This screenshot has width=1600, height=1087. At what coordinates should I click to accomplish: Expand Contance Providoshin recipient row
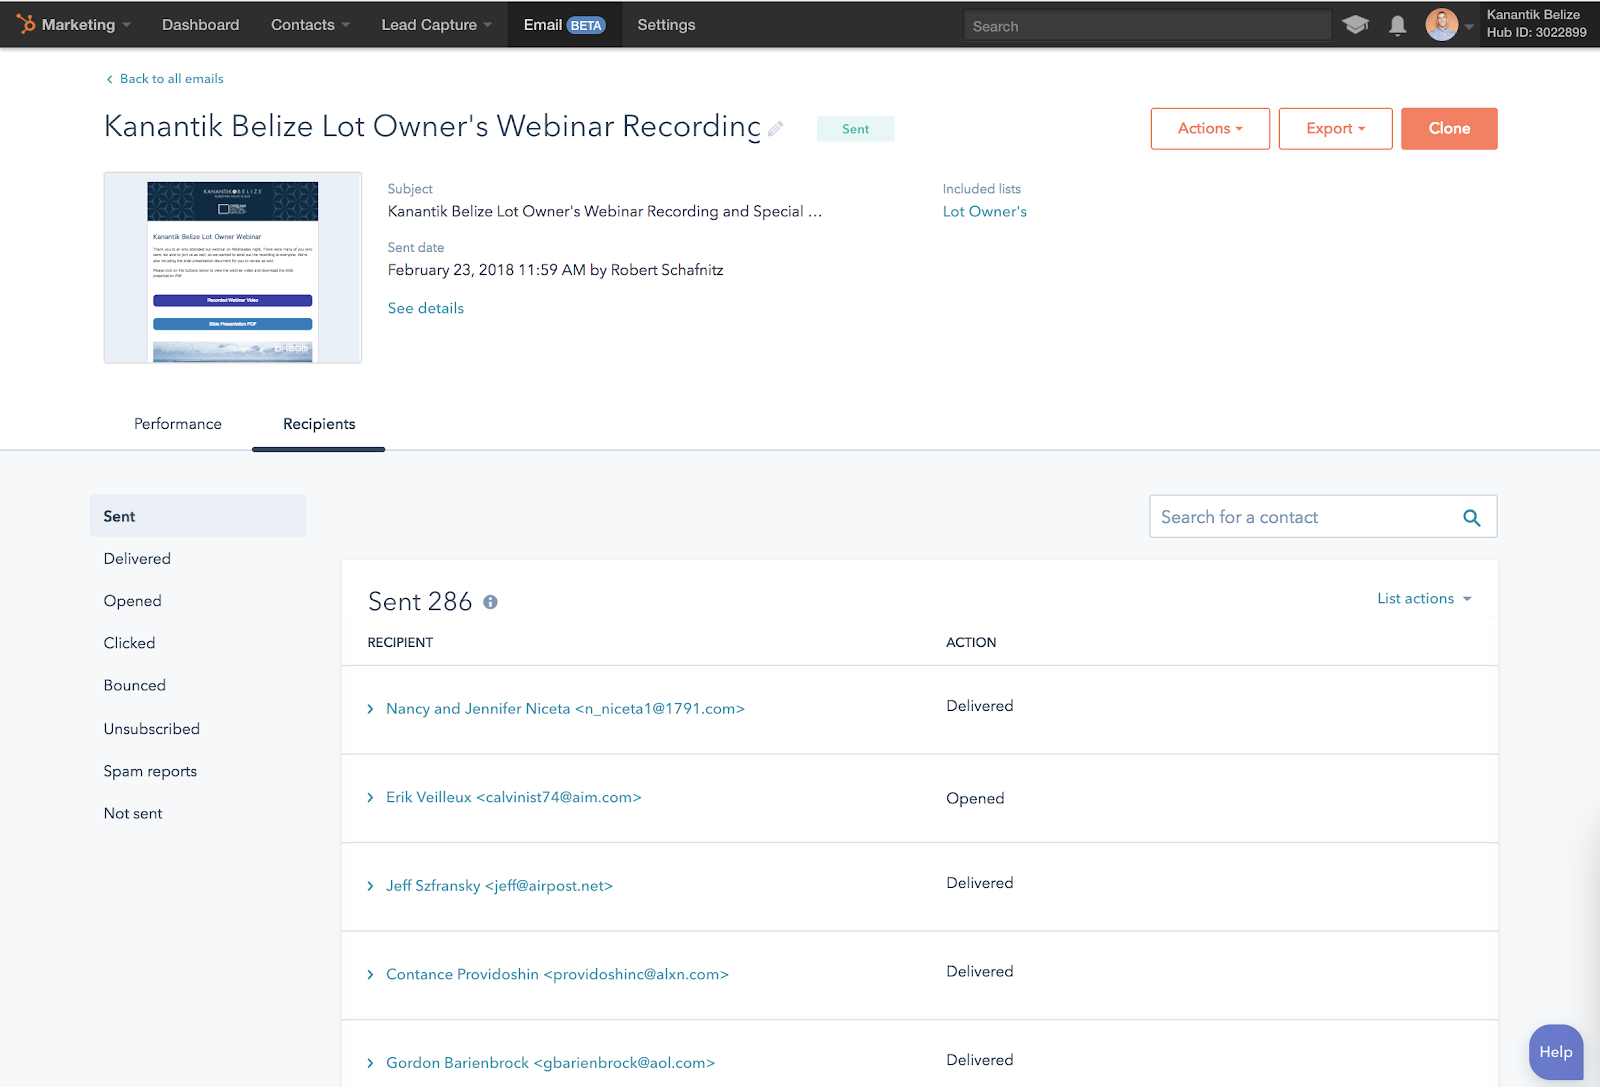370,975
